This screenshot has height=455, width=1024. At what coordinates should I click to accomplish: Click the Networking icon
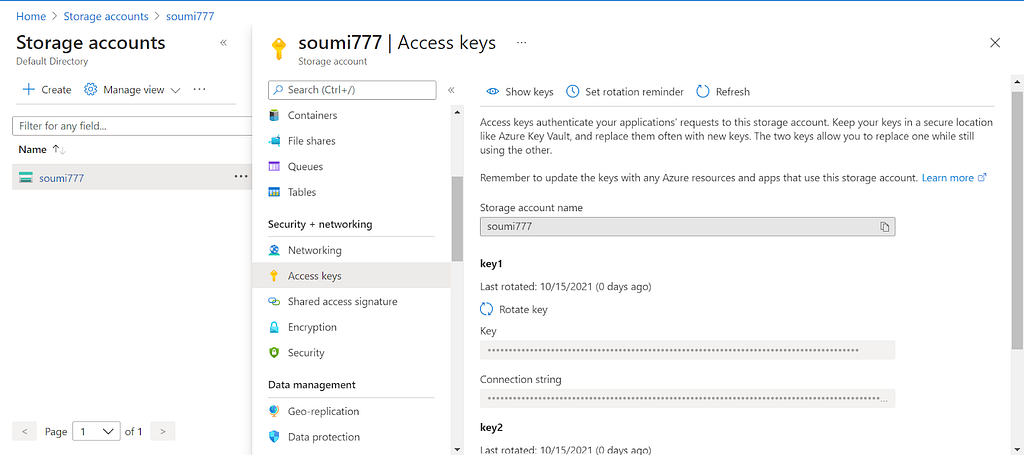pyautogui.click(x=274, y=250)
